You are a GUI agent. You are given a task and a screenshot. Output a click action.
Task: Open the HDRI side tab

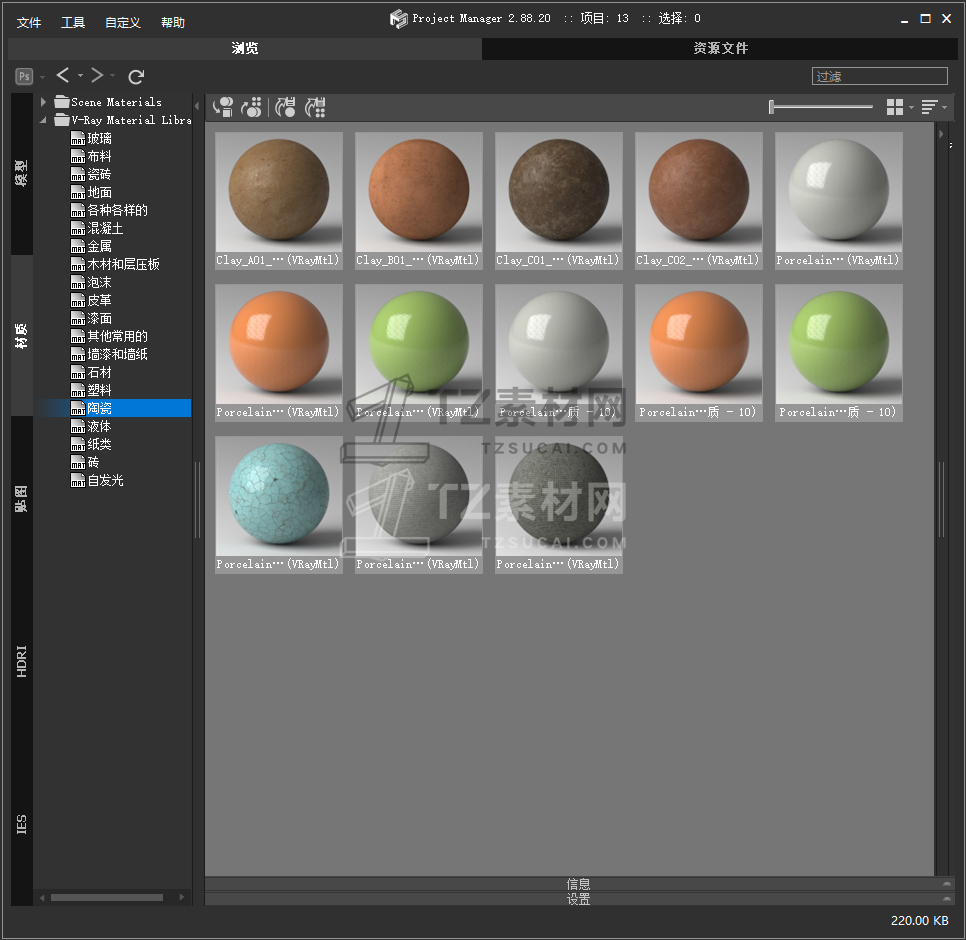pos(22,661)
